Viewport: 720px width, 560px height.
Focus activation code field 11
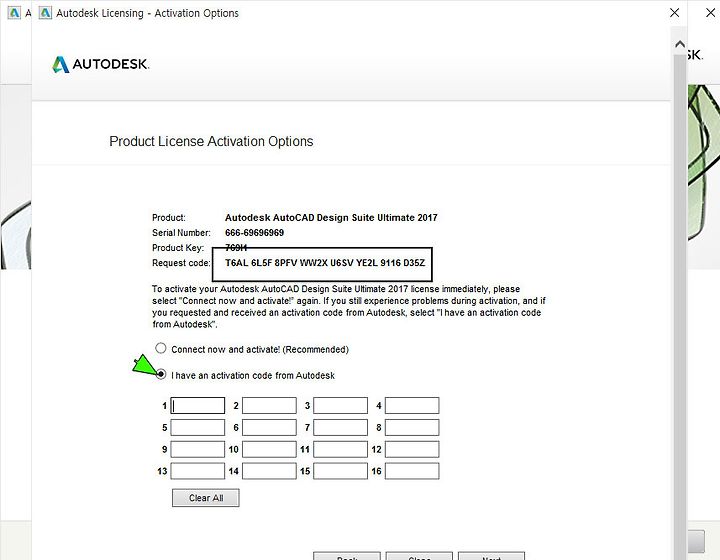340,449
